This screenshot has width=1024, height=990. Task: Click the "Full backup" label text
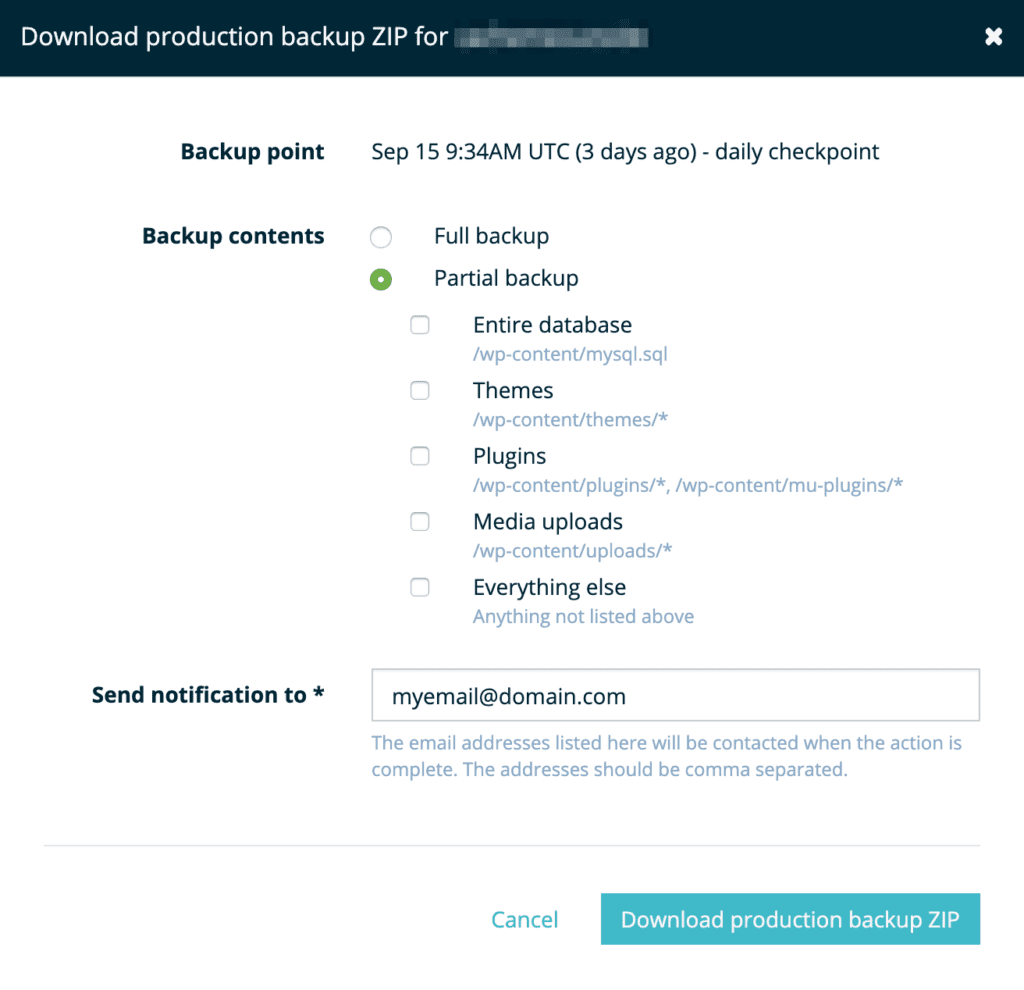pos(491,237)
